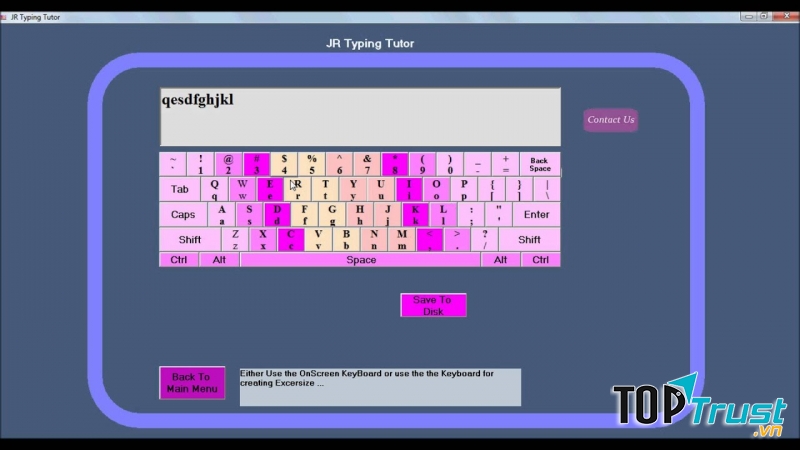Click Save To Disk button
The image size is (800, 450).
coord(433,305)
